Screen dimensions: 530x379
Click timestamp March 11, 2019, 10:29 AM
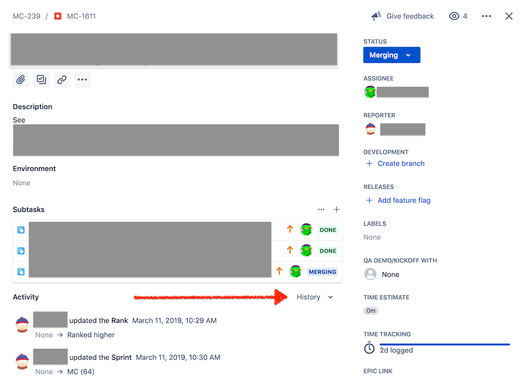pos(174,321)
